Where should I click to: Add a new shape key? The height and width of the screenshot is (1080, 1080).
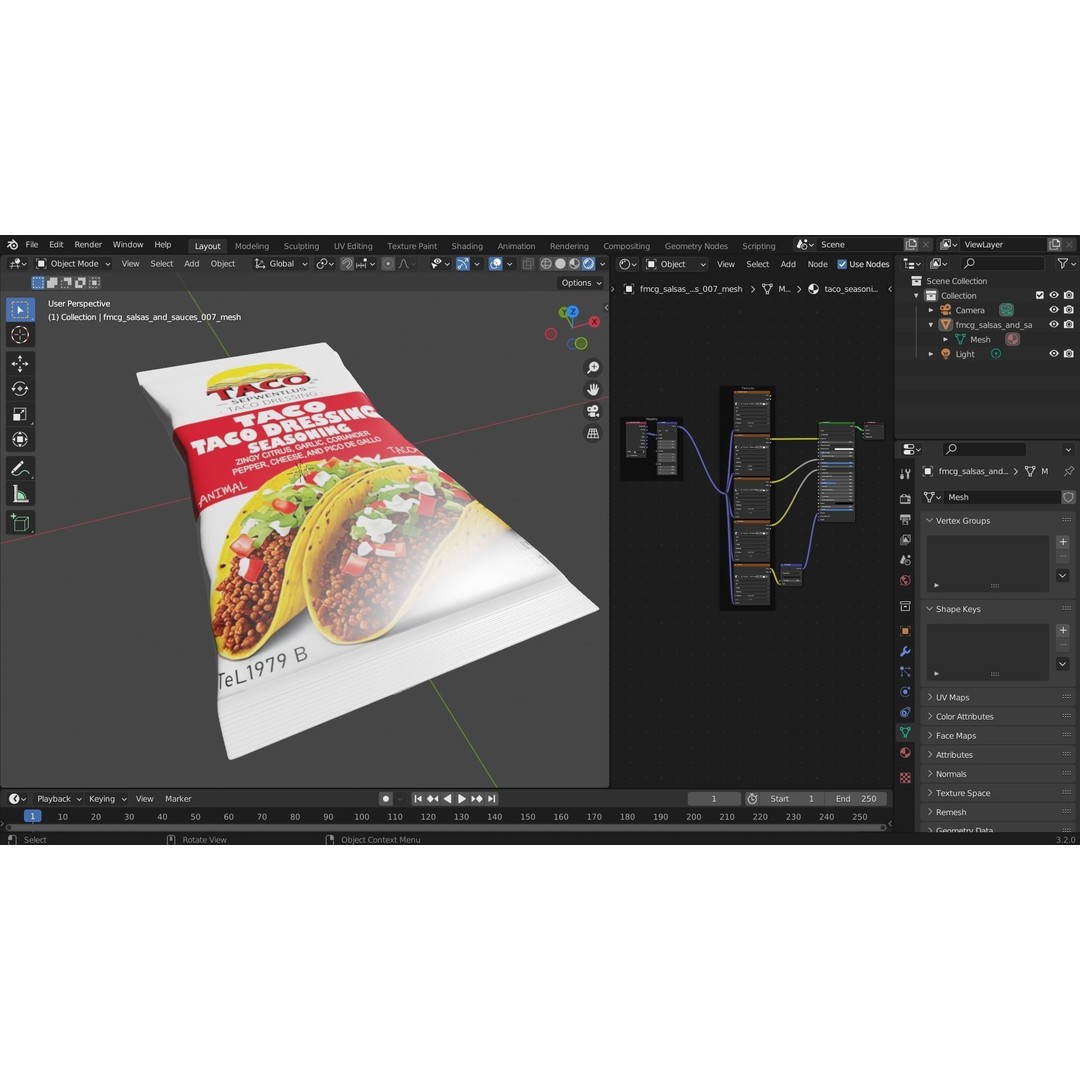pos(1063,630)
